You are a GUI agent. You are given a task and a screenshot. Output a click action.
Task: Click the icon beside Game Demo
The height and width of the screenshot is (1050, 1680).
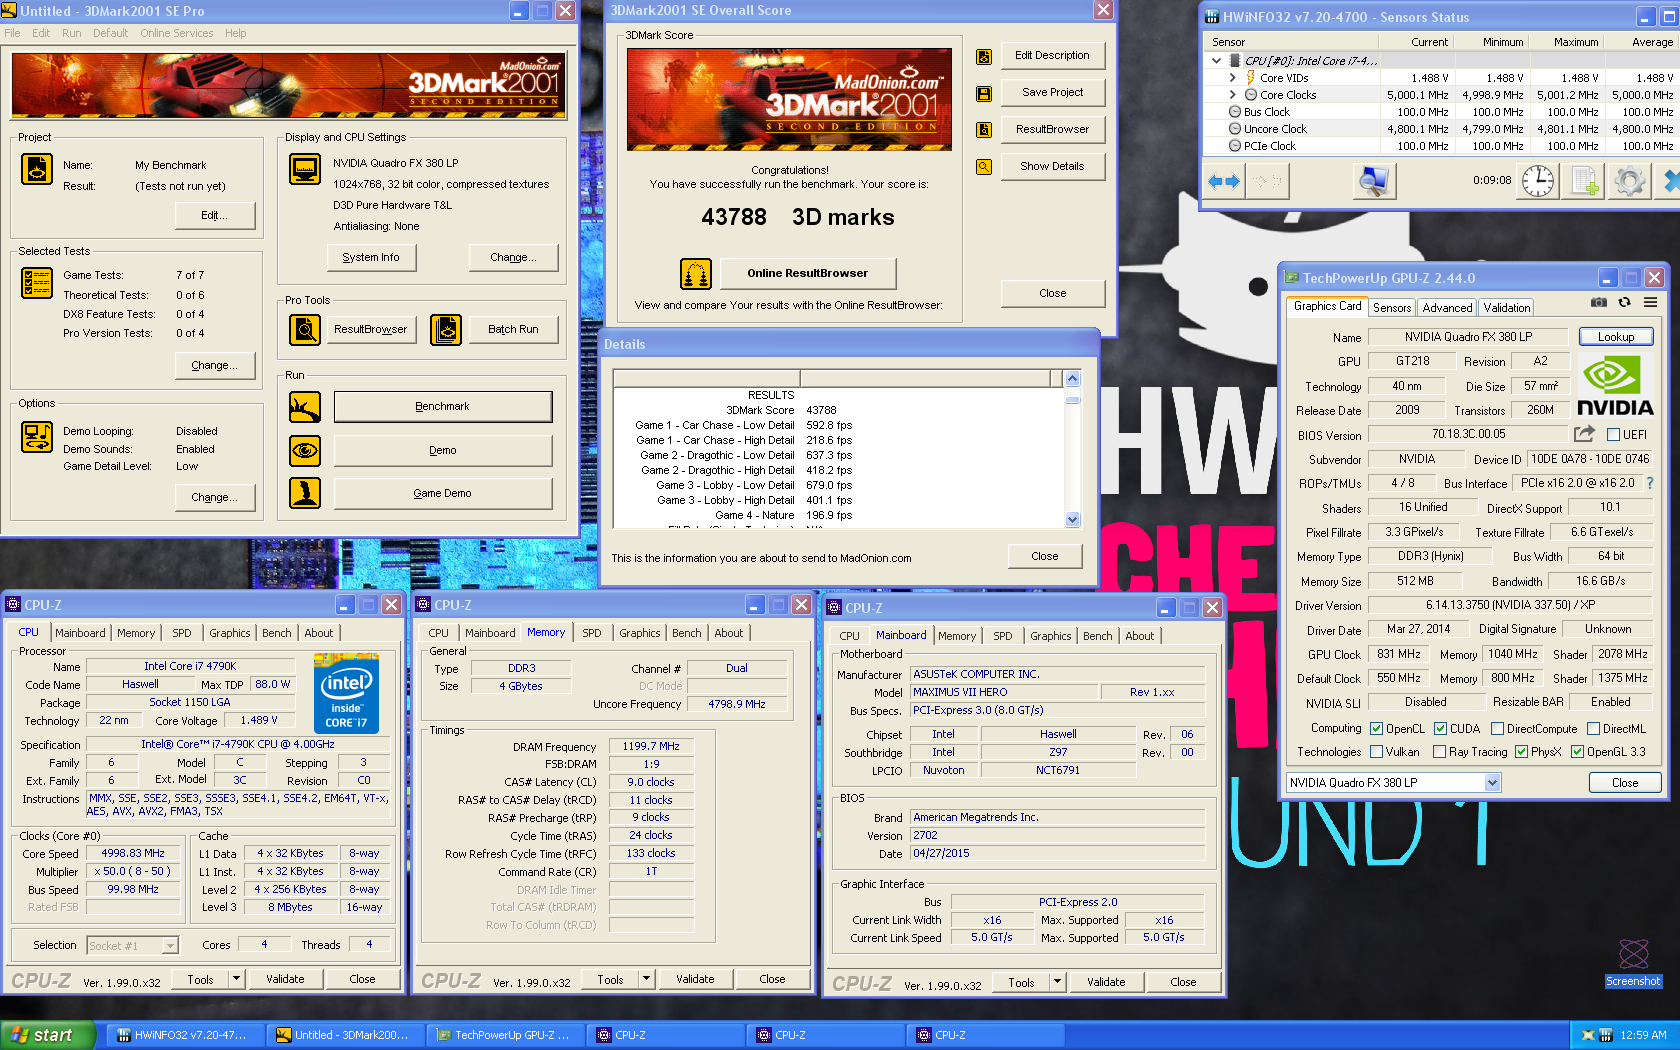[x=305, y=493]
